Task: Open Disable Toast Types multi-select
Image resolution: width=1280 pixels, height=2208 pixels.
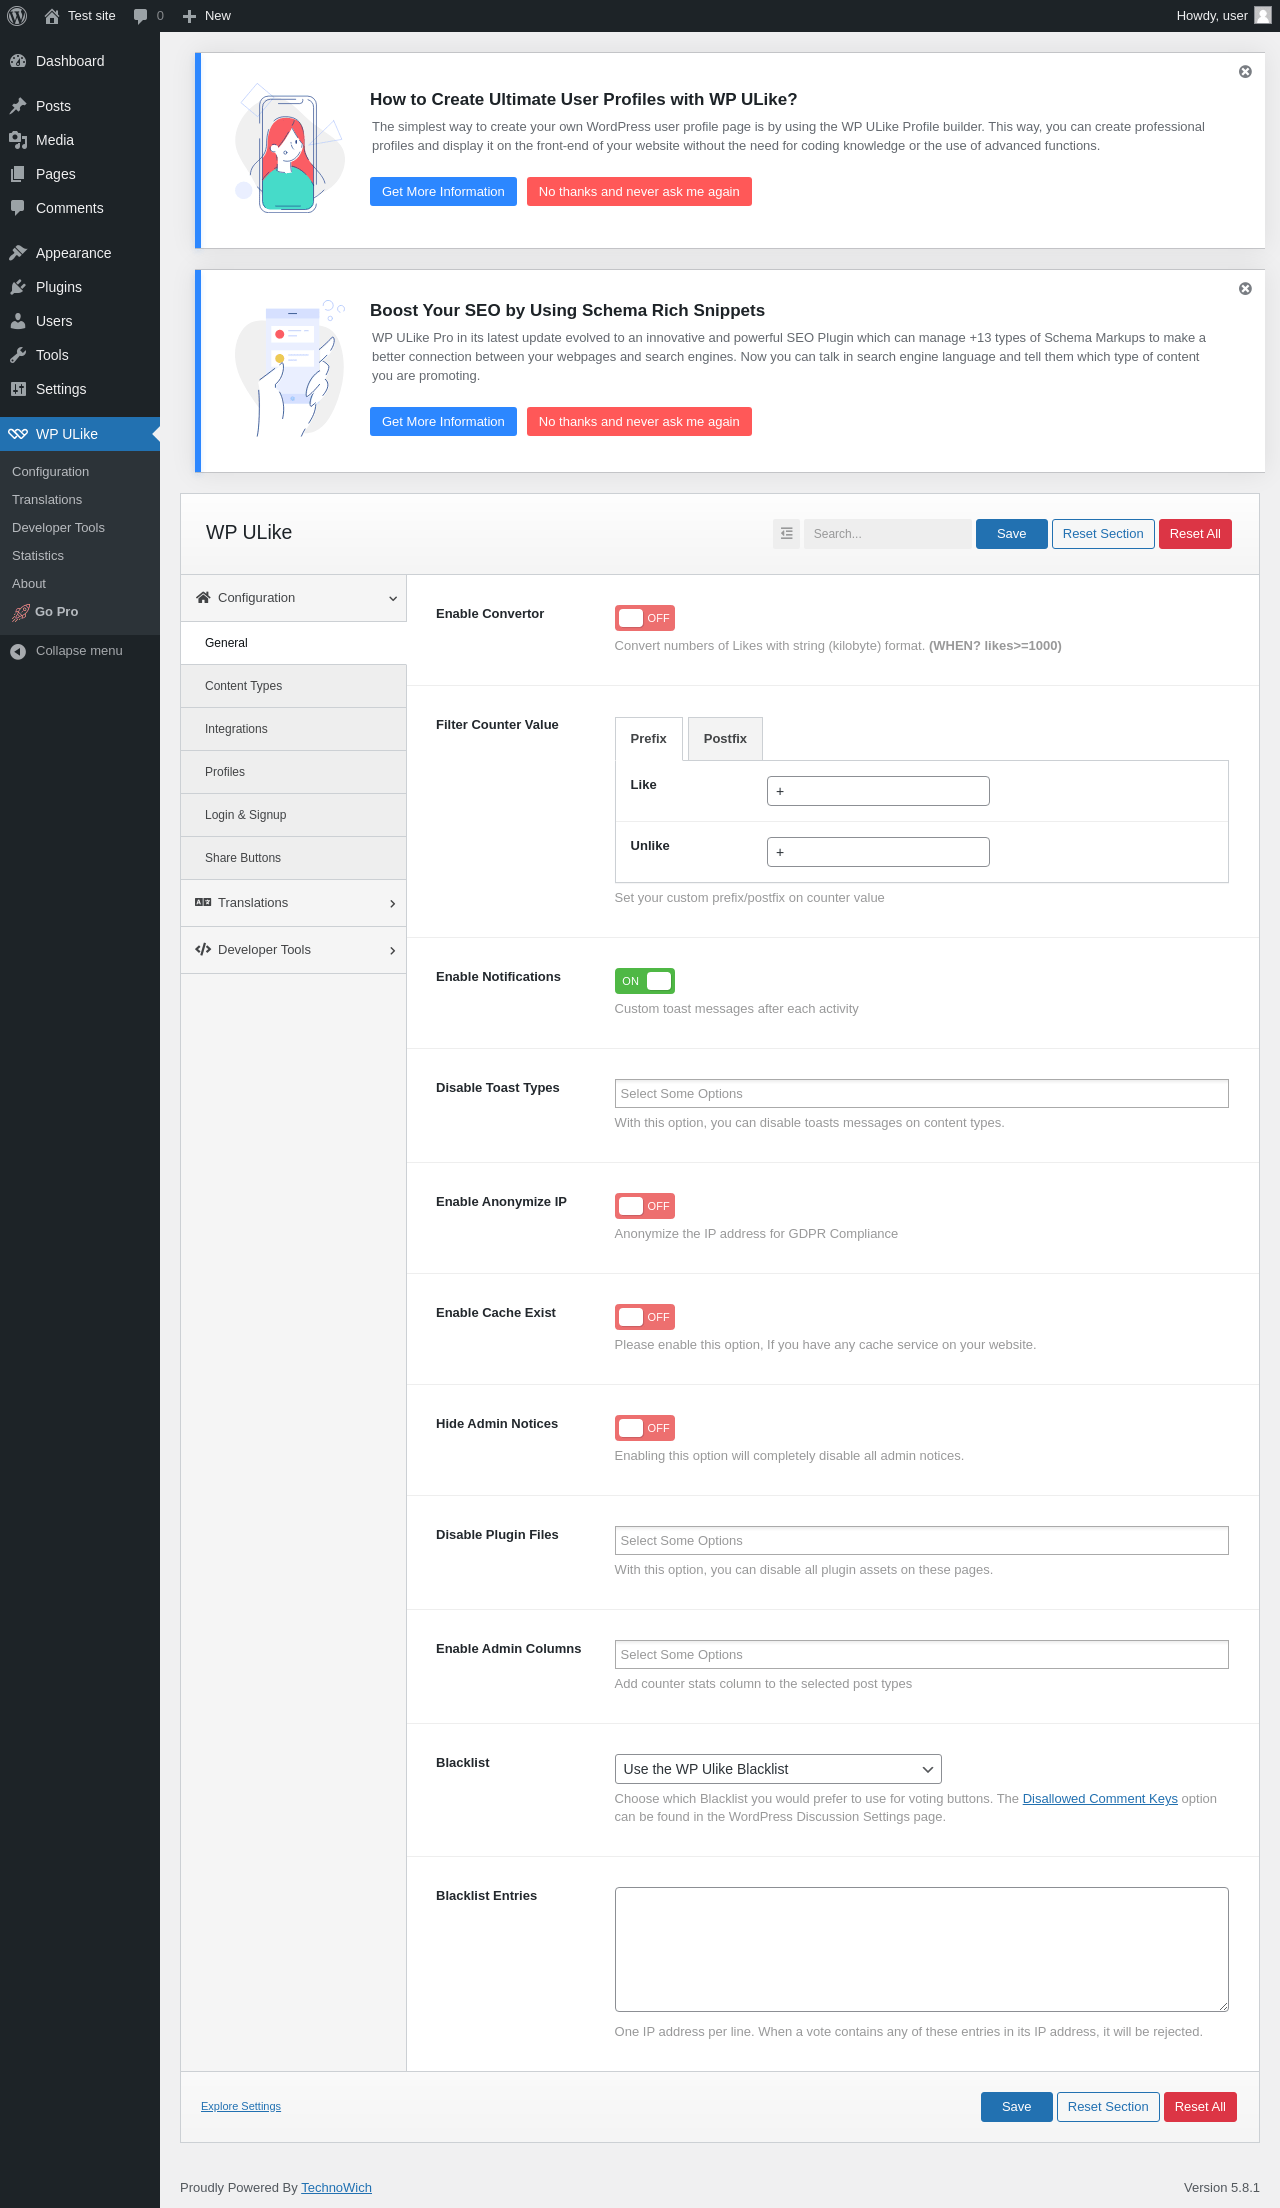Action: click(x=921, y=1094)
